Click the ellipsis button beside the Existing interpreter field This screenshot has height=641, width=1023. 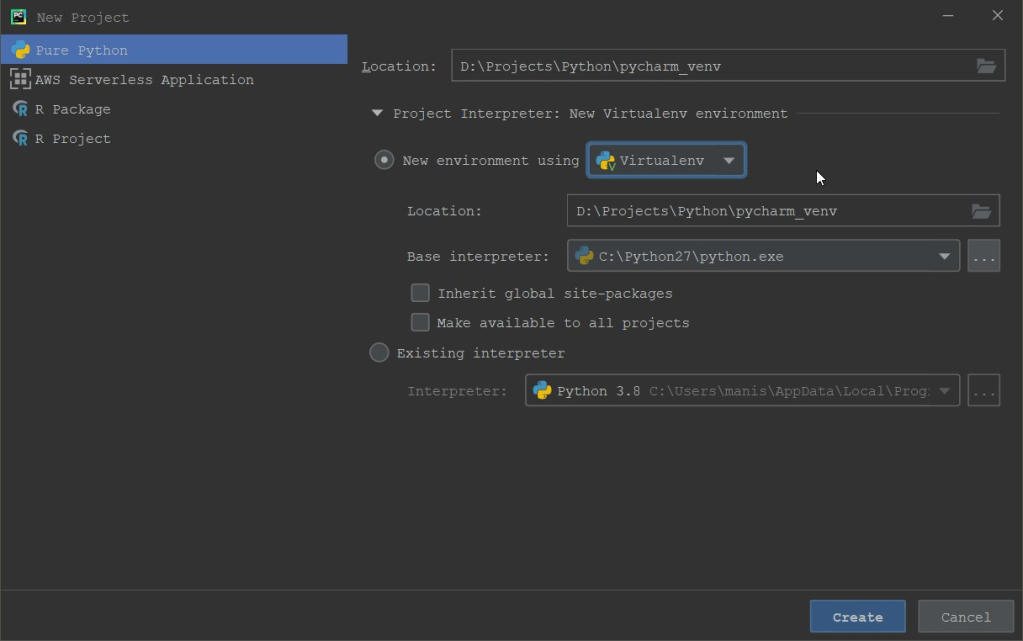click(x=984, y=391)
